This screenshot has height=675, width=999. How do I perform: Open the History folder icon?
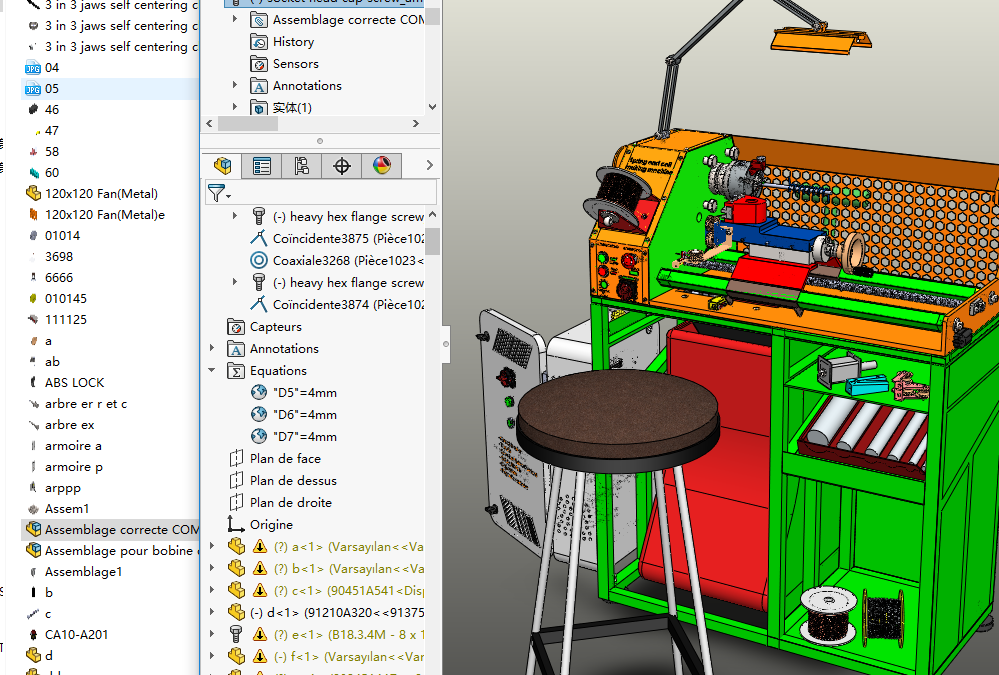[x=258, y=42]
